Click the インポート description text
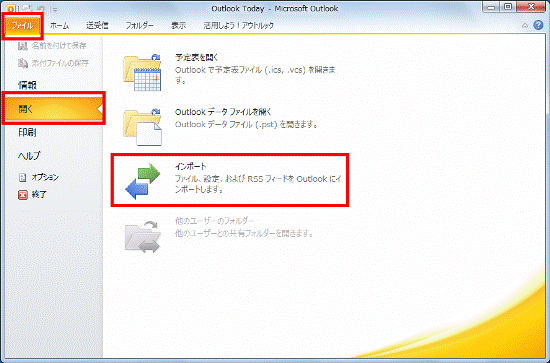Viewport: 550px width, 363px height. click(258, 184)
